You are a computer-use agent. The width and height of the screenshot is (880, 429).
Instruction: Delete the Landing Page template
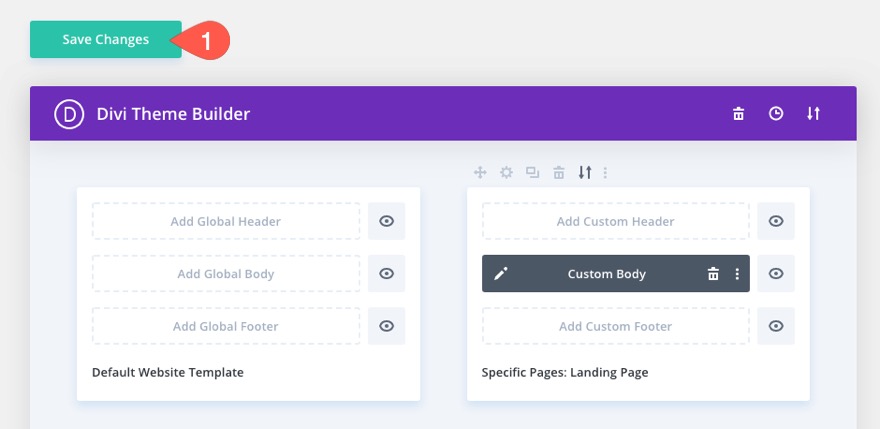click(x=559, y=173)
